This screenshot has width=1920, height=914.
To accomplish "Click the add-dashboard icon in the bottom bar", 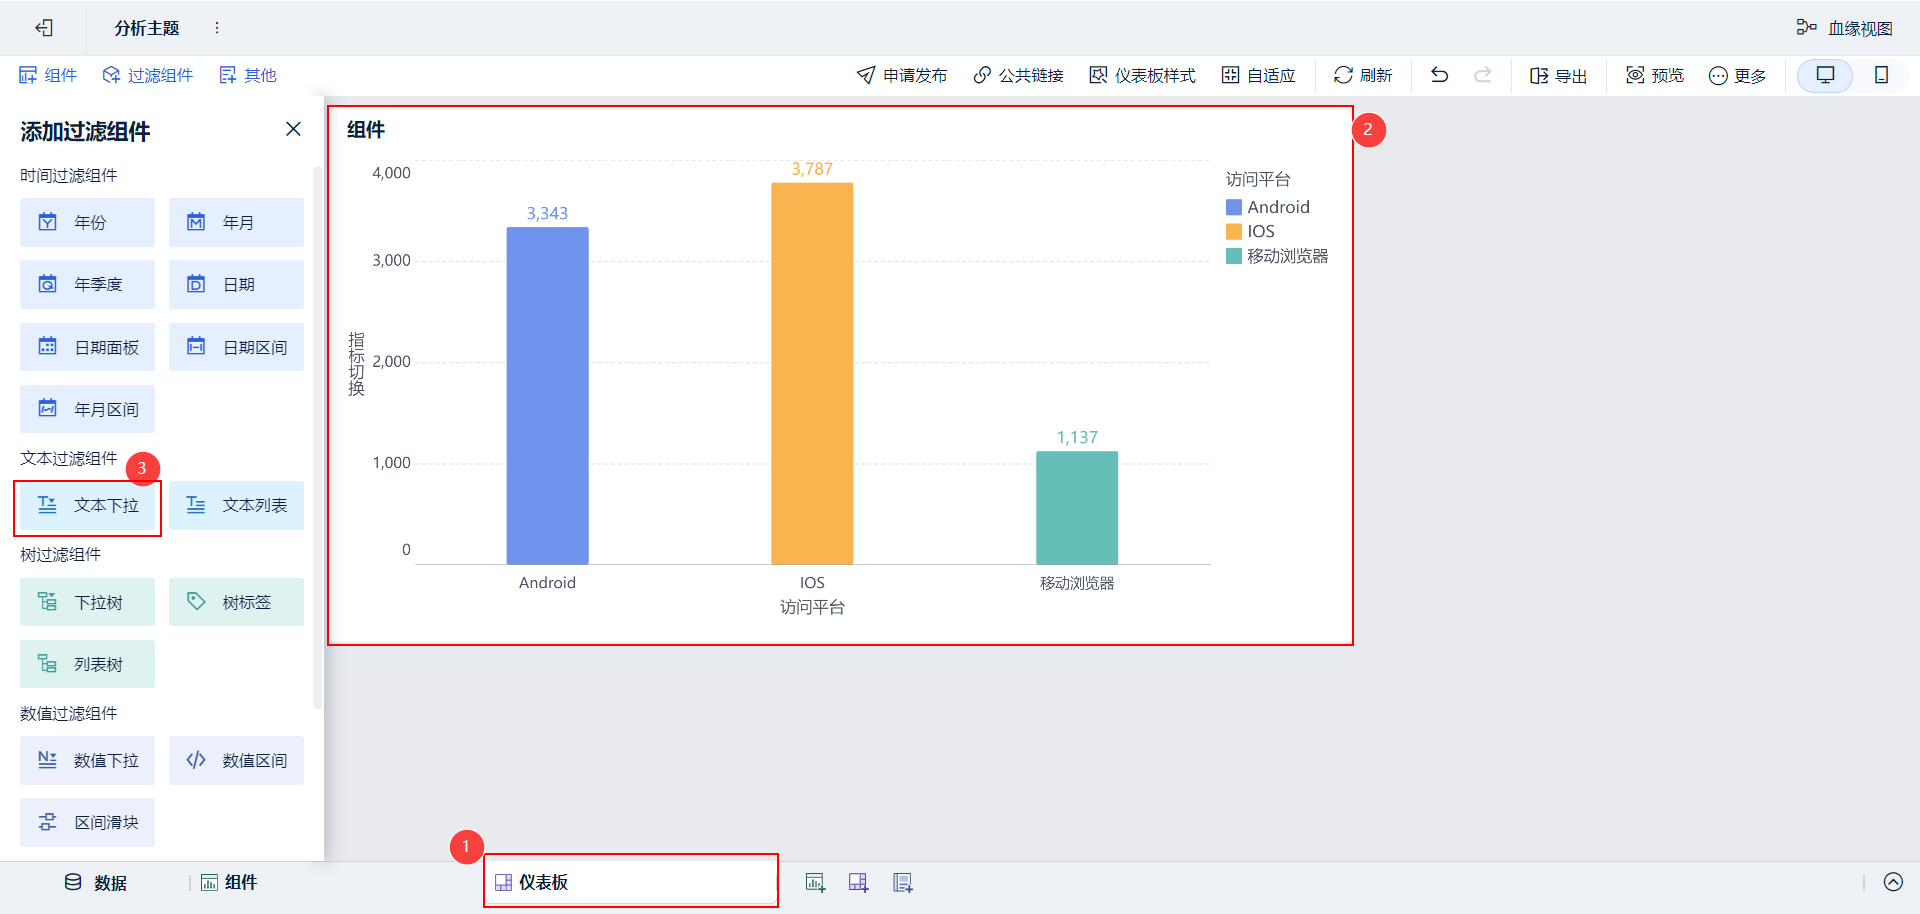I will tap(858, 882).
